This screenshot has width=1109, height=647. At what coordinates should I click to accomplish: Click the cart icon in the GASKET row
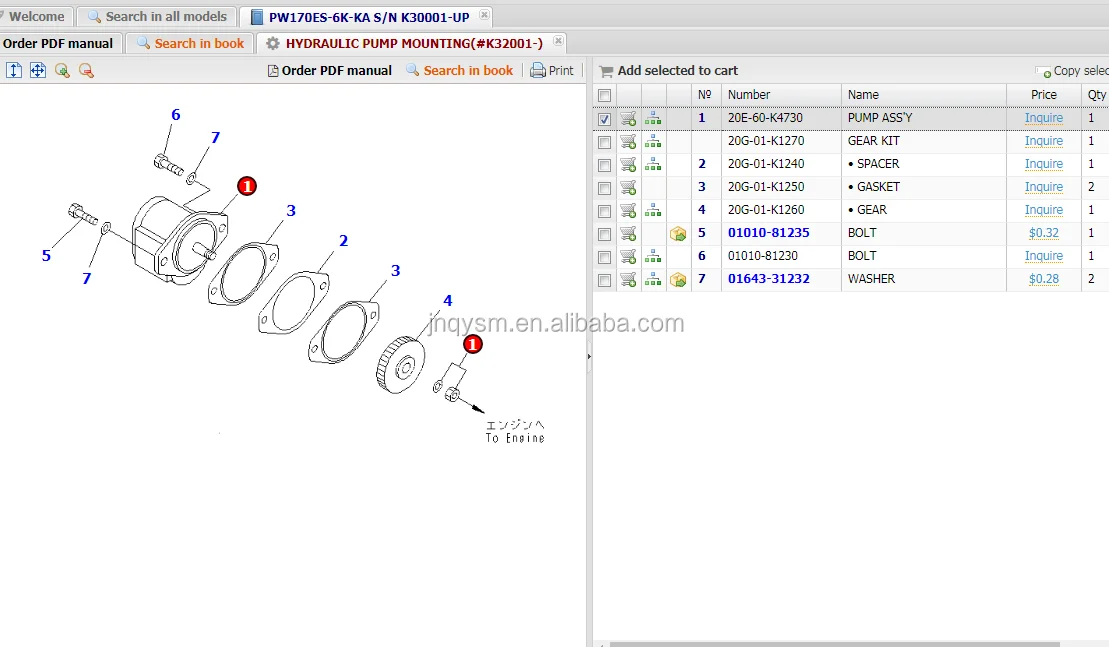(628, 188)
